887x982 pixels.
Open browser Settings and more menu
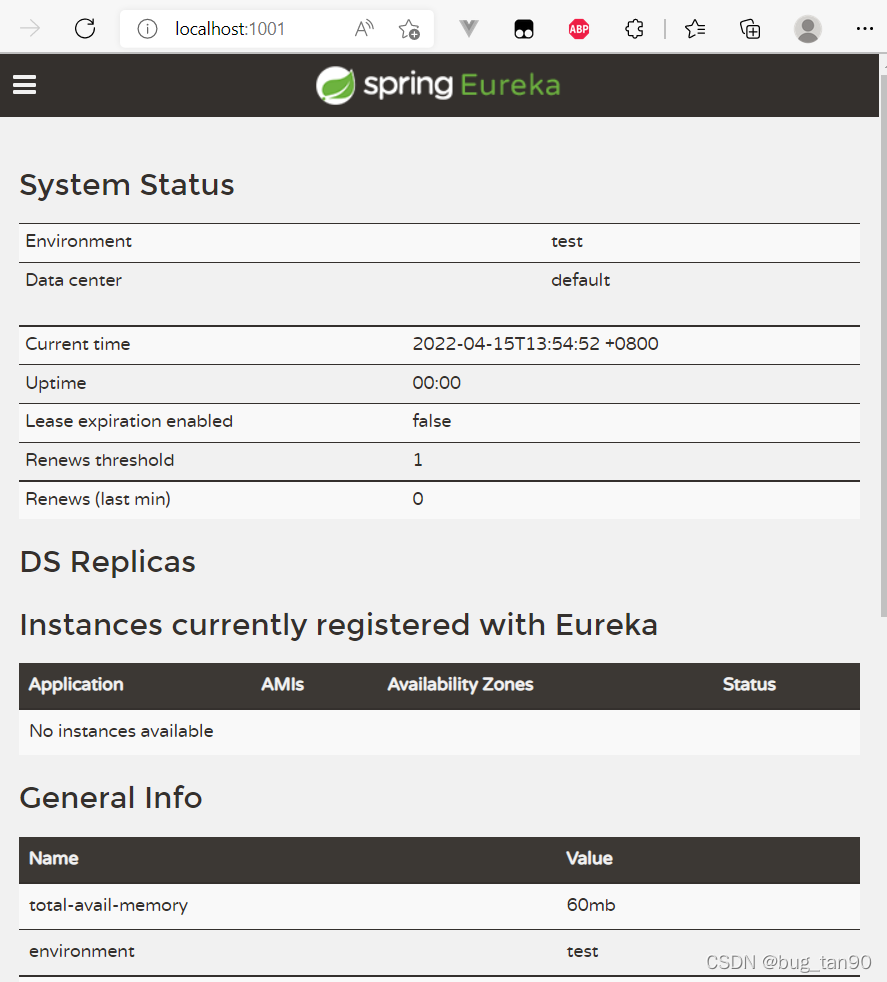pyautogui.click(x=864, y=29)
